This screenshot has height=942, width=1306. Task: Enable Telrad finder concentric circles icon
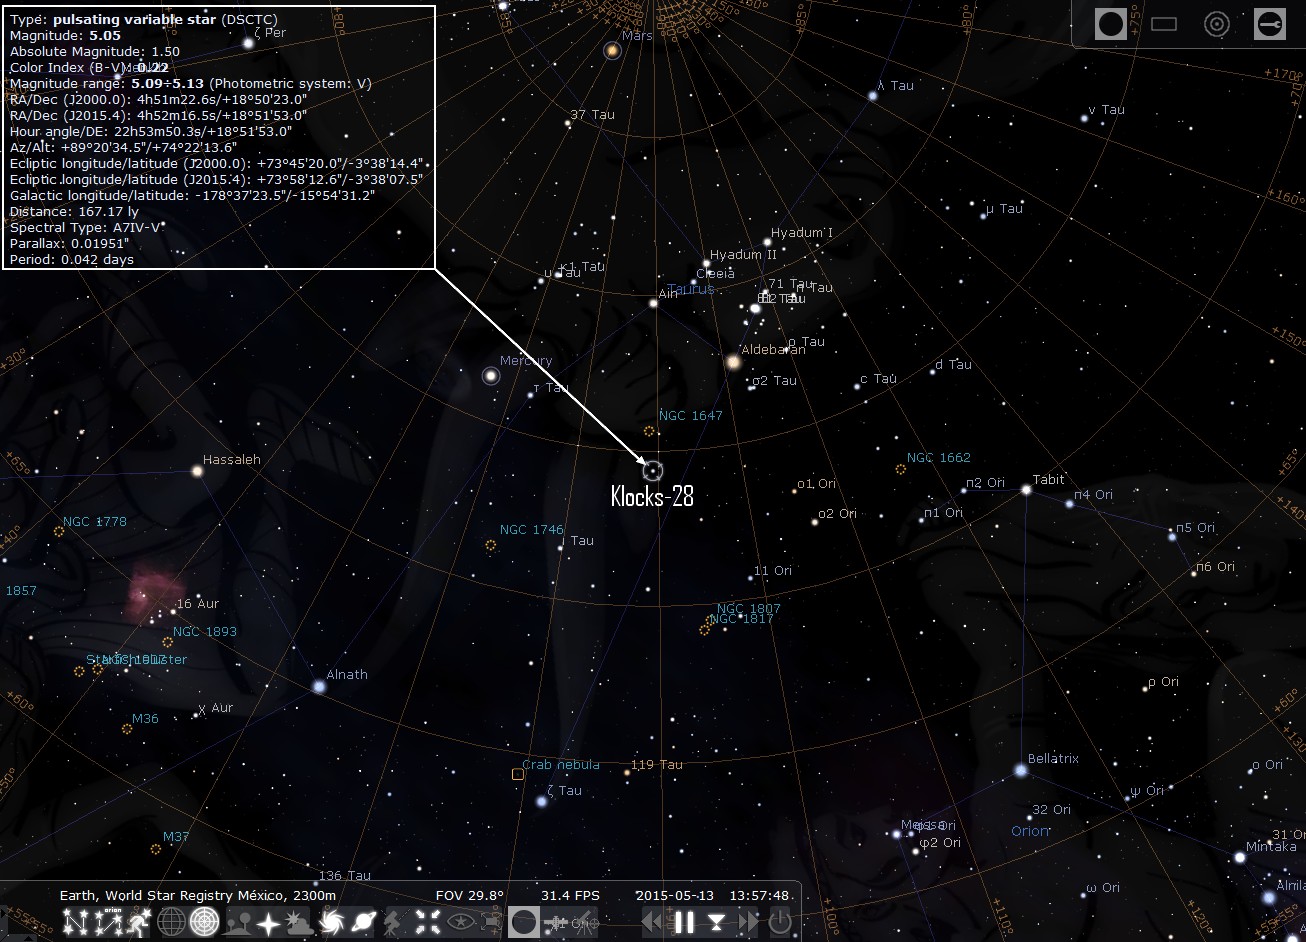[x=1216, y=24]
